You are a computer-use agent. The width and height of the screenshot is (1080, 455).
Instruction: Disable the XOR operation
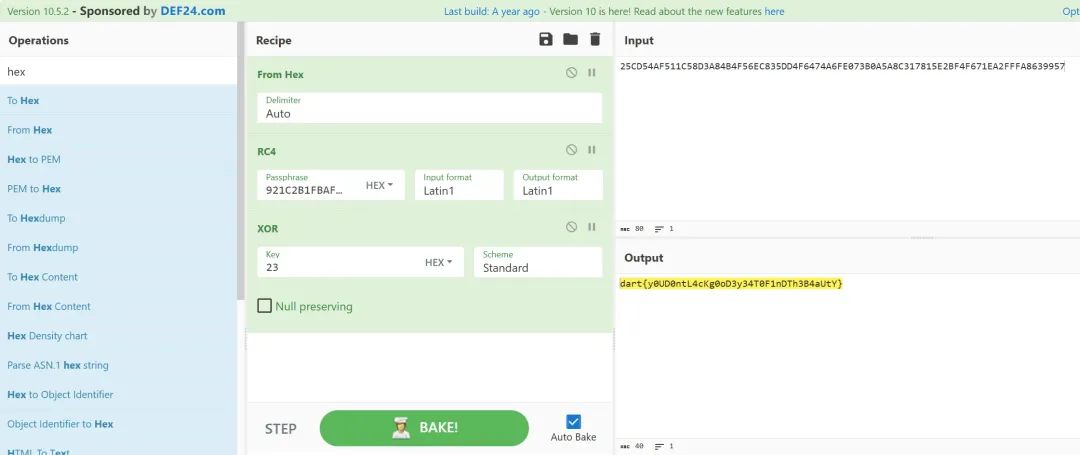[572, 226]
